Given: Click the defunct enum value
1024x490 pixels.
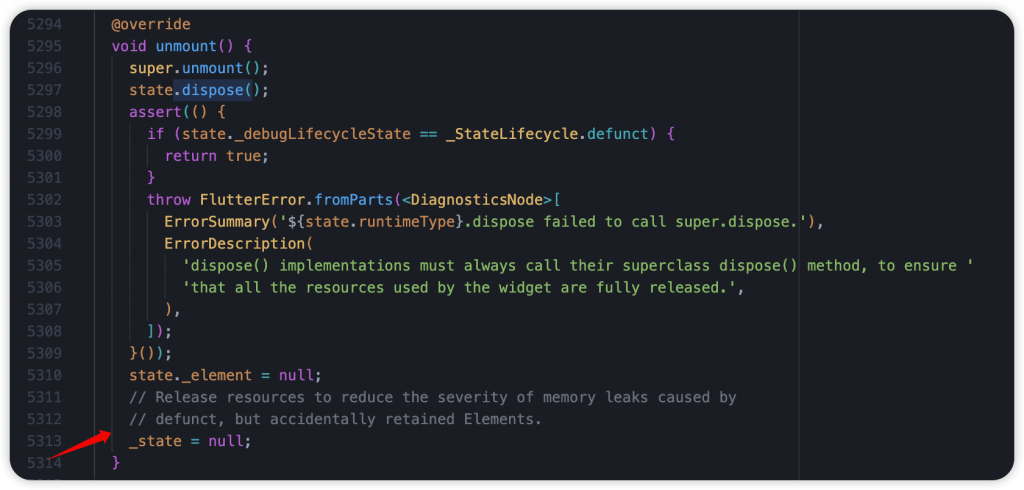Looking at the screenshot, I should click(x=618, y=134).
